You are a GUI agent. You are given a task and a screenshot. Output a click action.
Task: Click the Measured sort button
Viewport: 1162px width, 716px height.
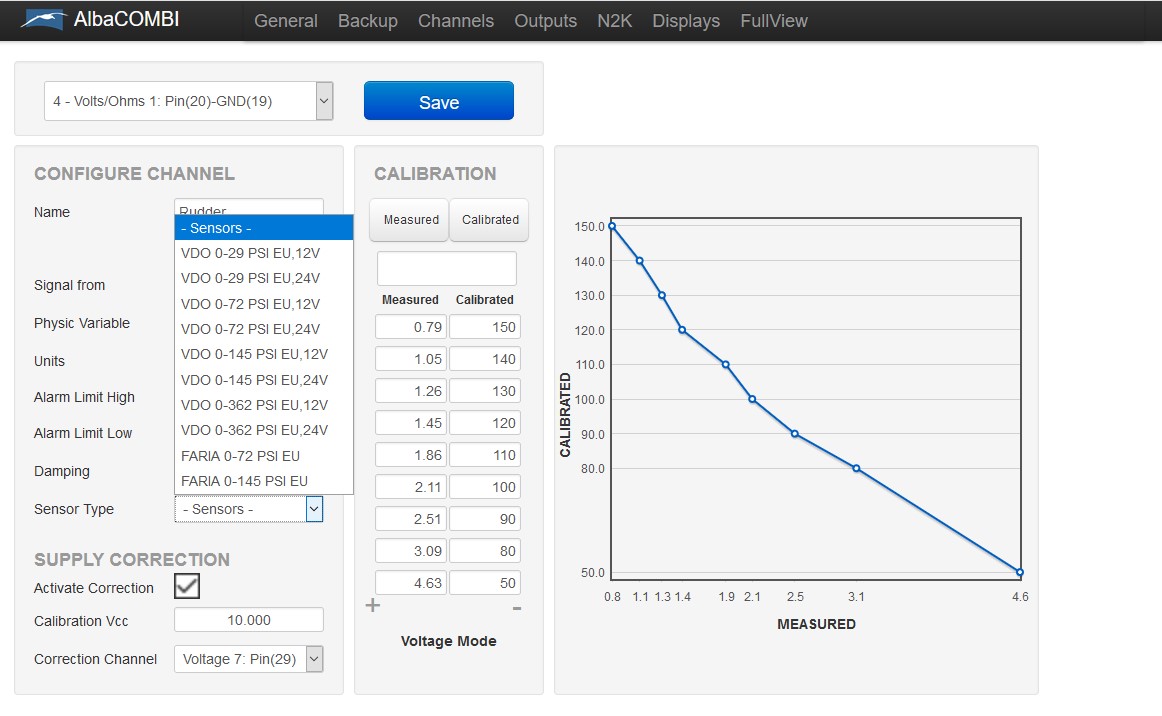pos(410,220)
